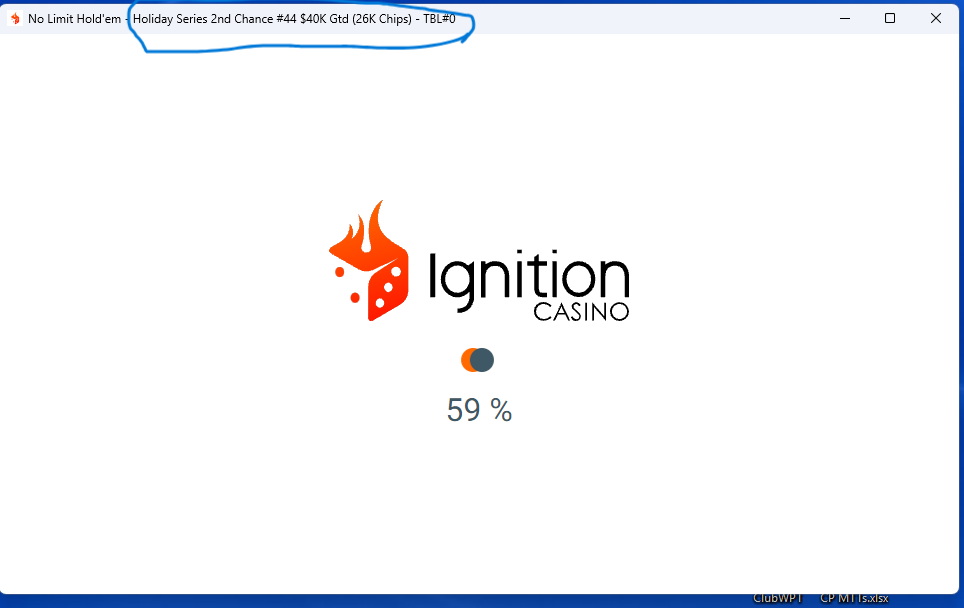Screen dimensions: 964x608
Task: Click the "TBL#0" table label
Action: pos(439,19)
